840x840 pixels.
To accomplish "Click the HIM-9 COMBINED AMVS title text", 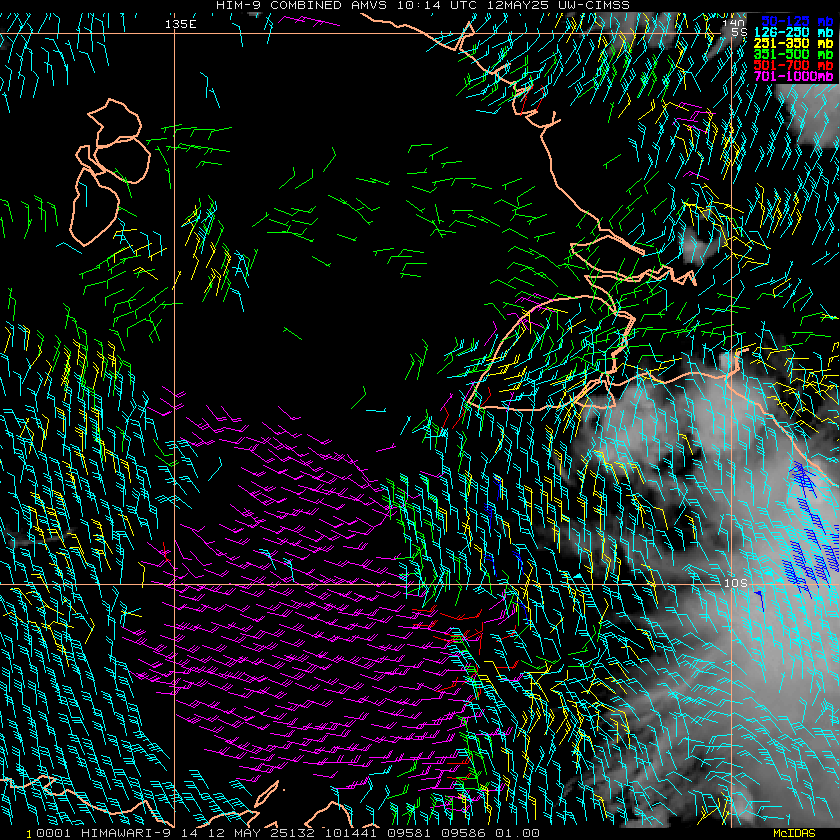I will [423, 5].
